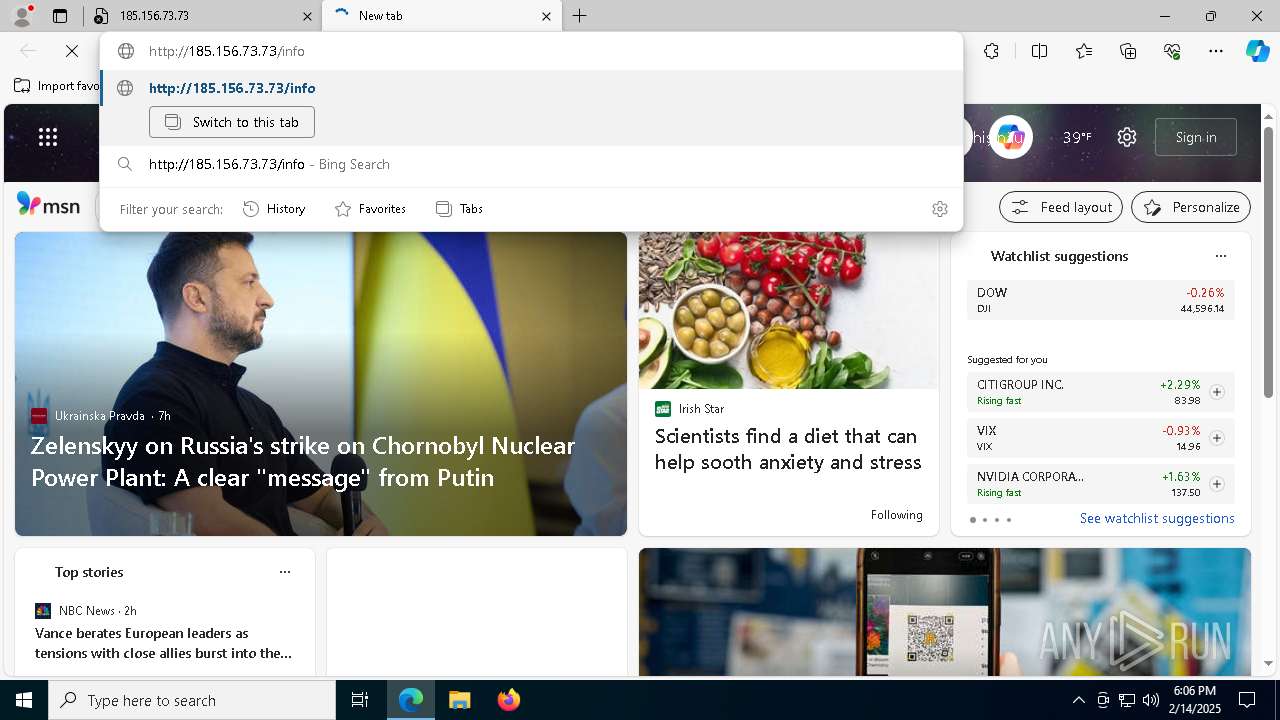The image size is (1280, 720).
Task: Click the olives and tomatoes food thumbnail
Action: [x=789, y=310]
